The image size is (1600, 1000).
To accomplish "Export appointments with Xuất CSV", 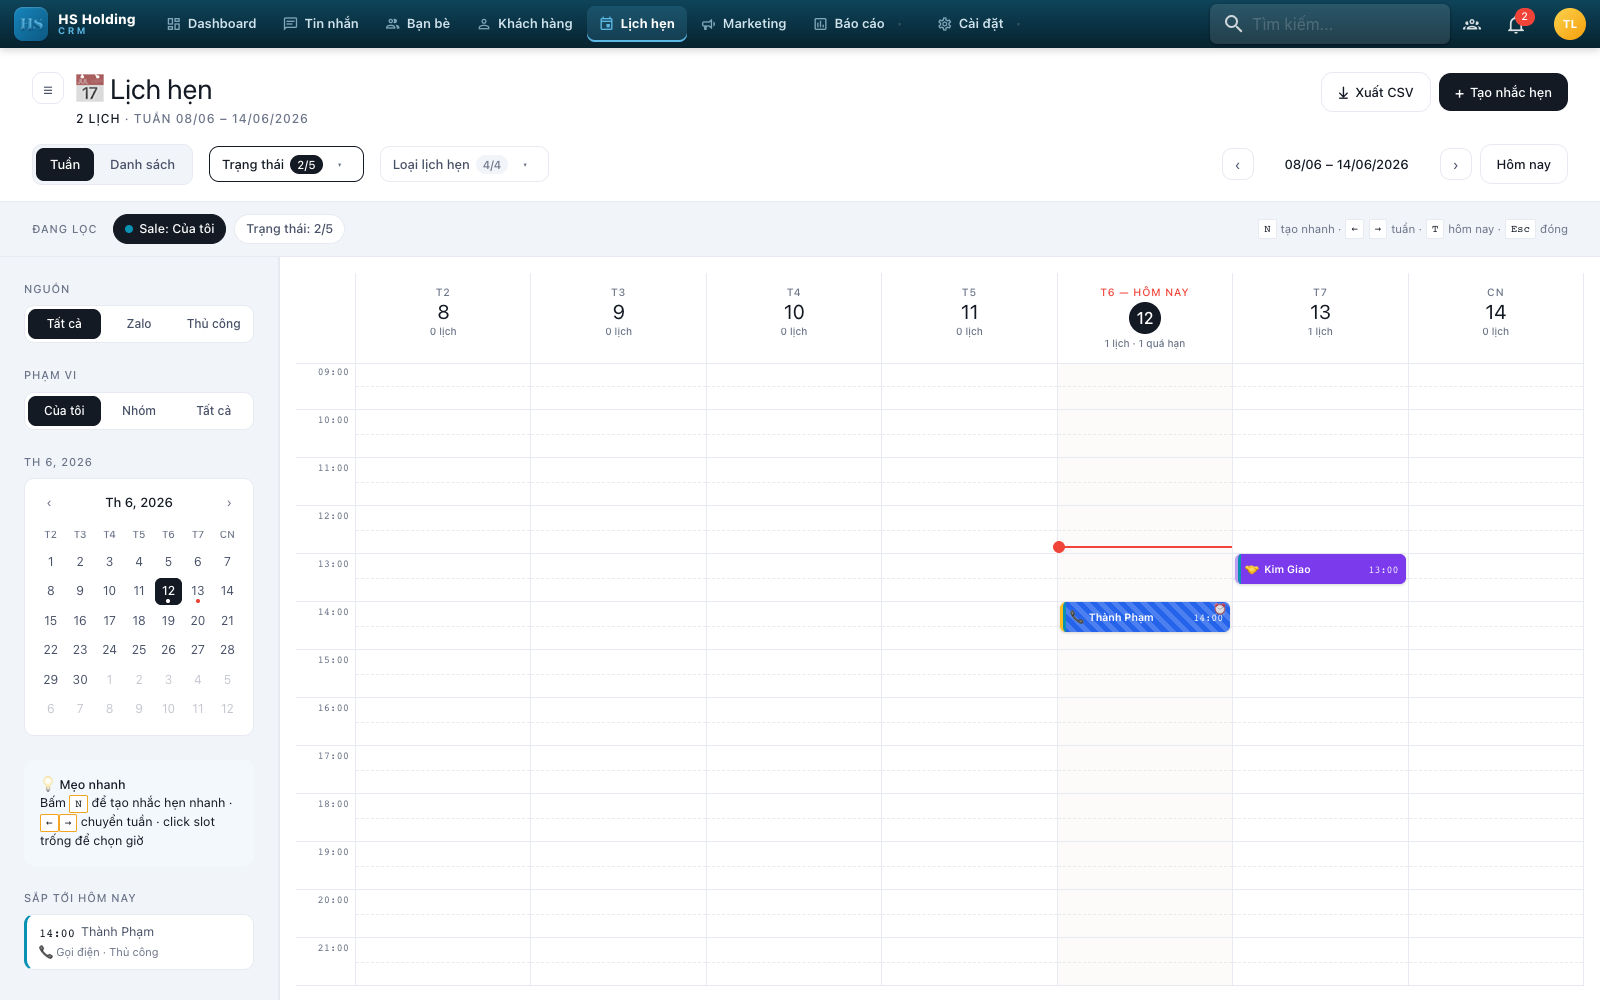I will (x=1375, y=92).
